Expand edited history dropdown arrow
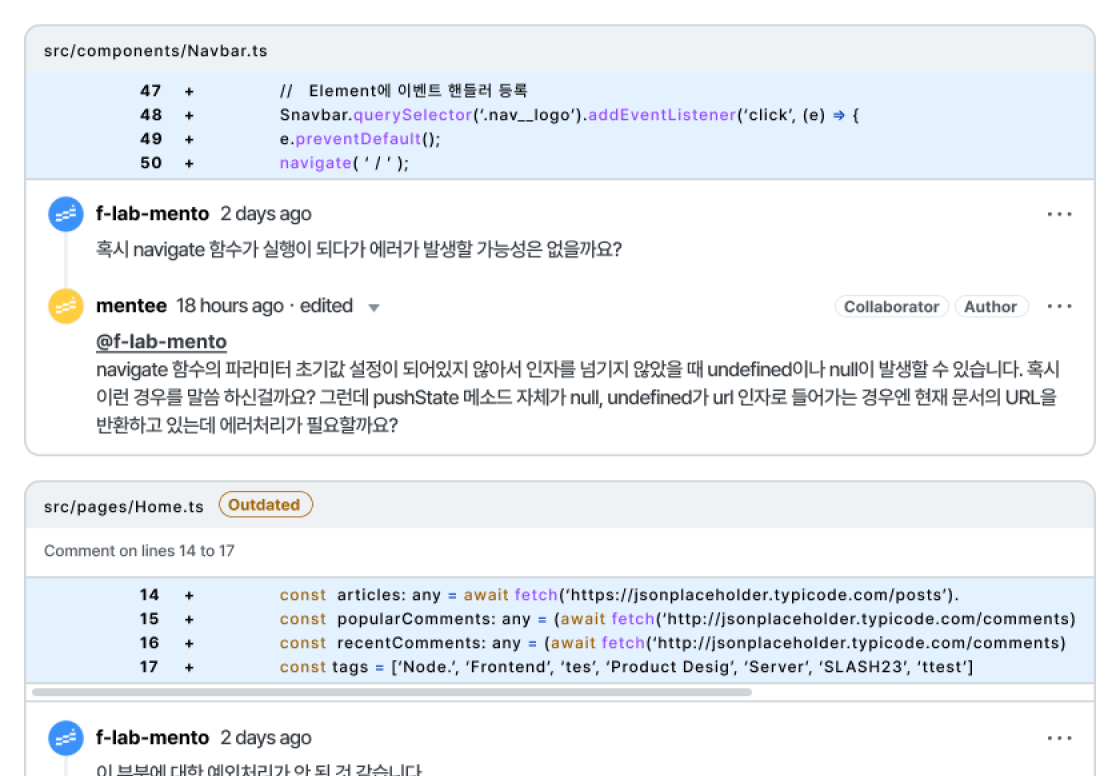This screenshot has height=776, width=1120. pos(374,308)
